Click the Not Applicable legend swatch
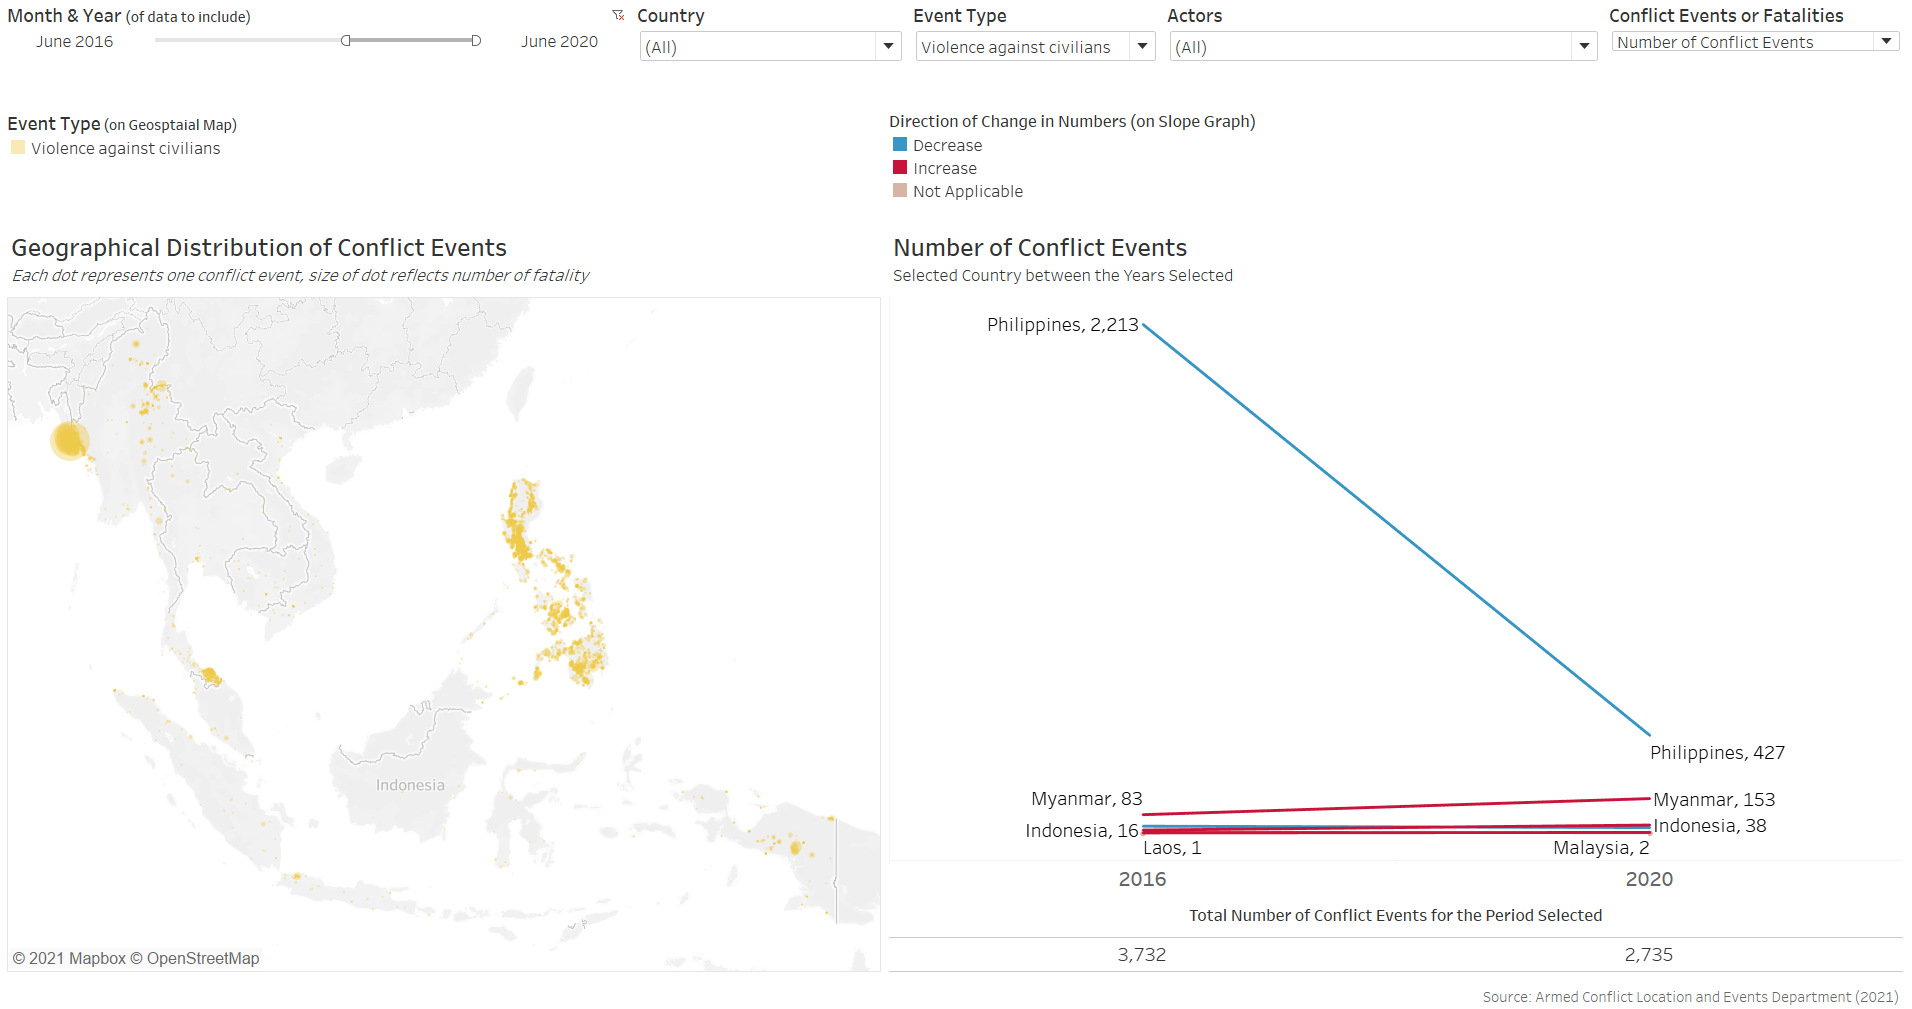The image size is (1912, 1009). pos(900,191)
